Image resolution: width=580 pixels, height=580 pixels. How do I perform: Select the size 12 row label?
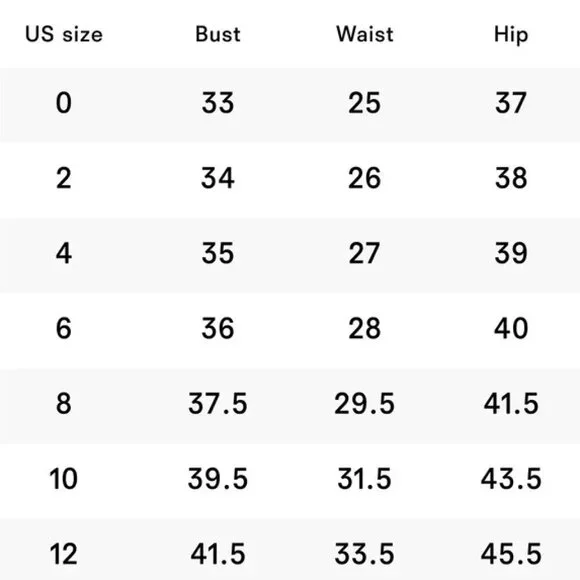click(x=64, y=554)
